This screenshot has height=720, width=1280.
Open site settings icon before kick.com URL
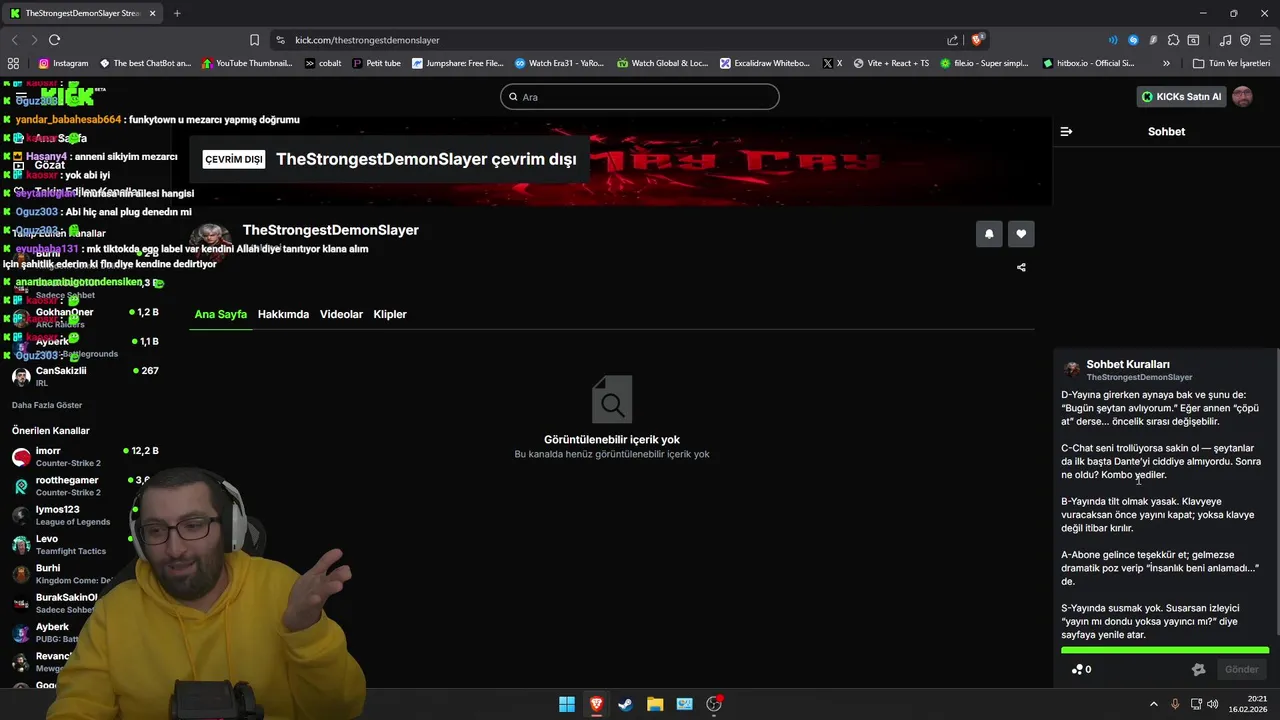280,40
